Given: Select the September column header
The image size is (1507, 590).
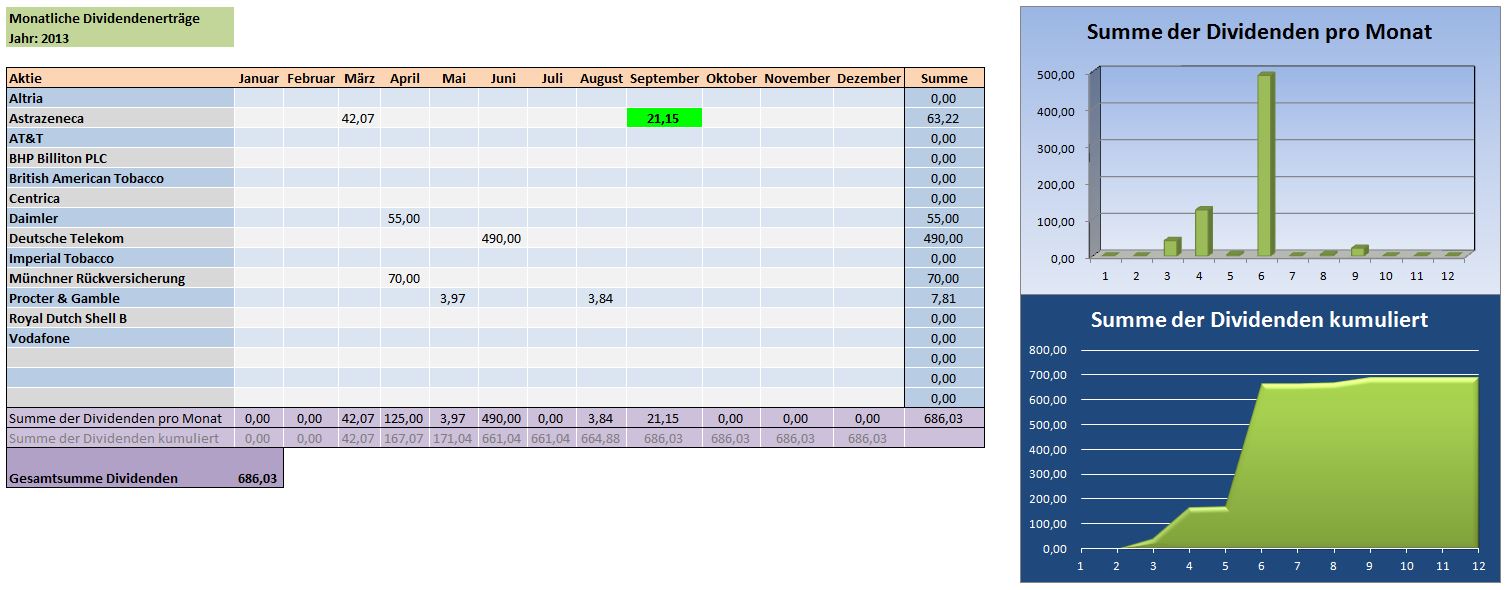Looking at the screenshot, I should (664, 78).
